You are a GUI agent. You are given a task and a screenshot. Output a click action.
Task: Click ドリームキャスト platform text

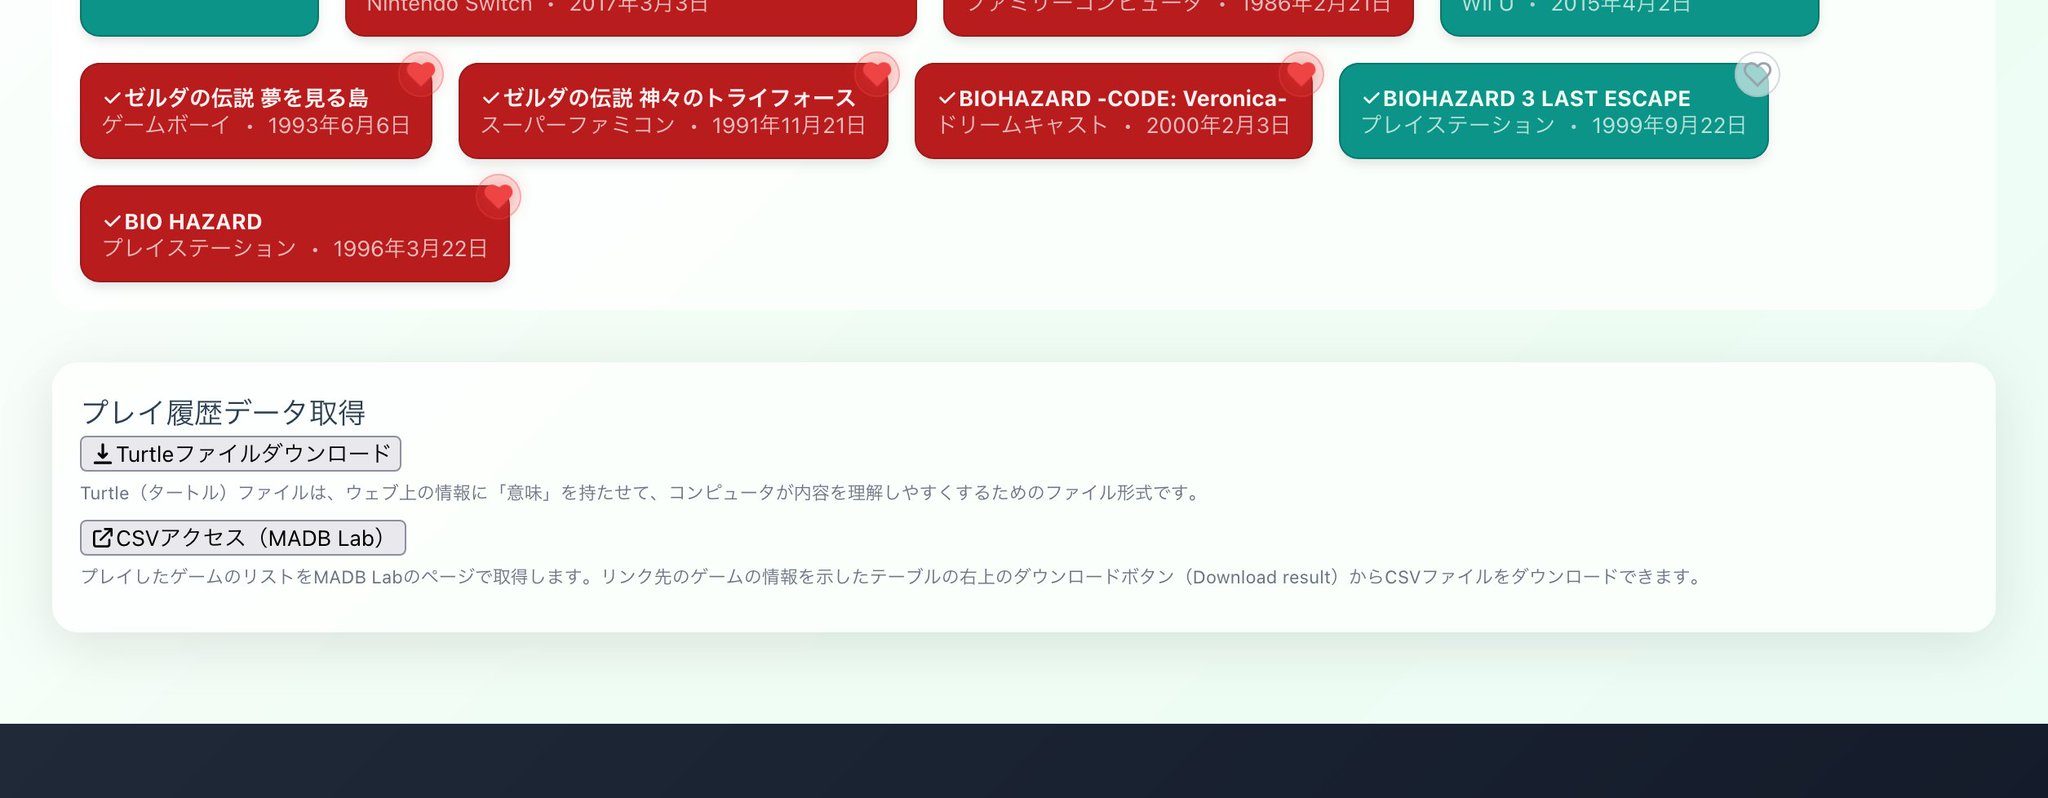pos(1022,126)
